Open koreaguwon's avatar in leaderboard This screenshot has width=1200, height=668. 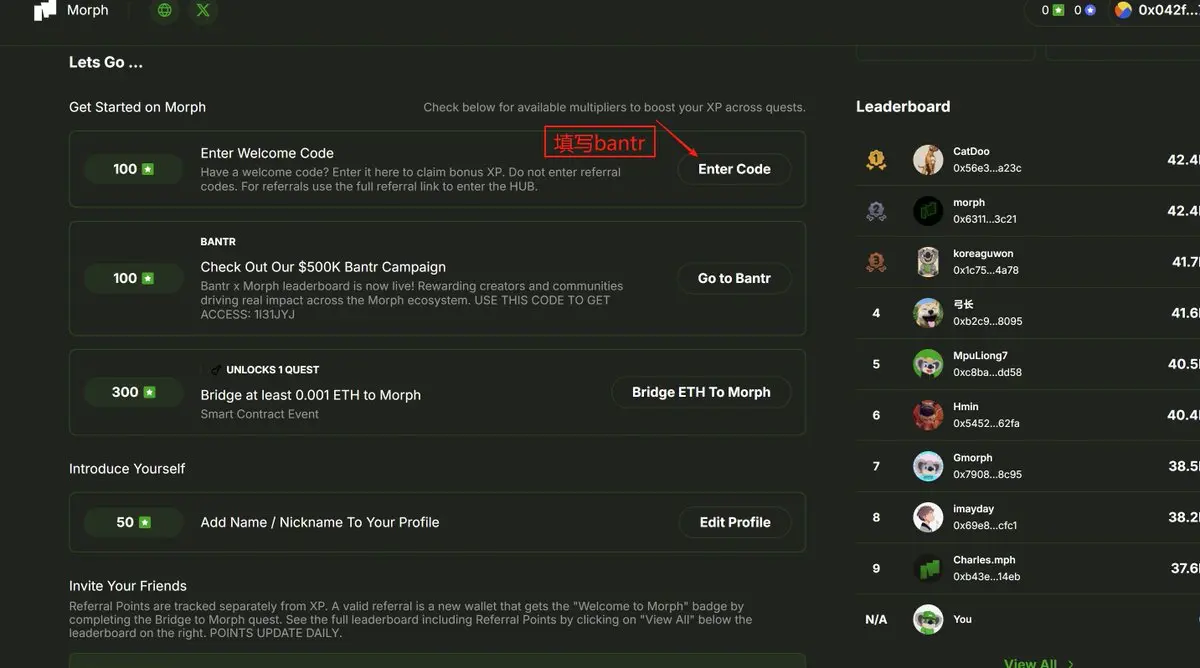click(928, 262)
